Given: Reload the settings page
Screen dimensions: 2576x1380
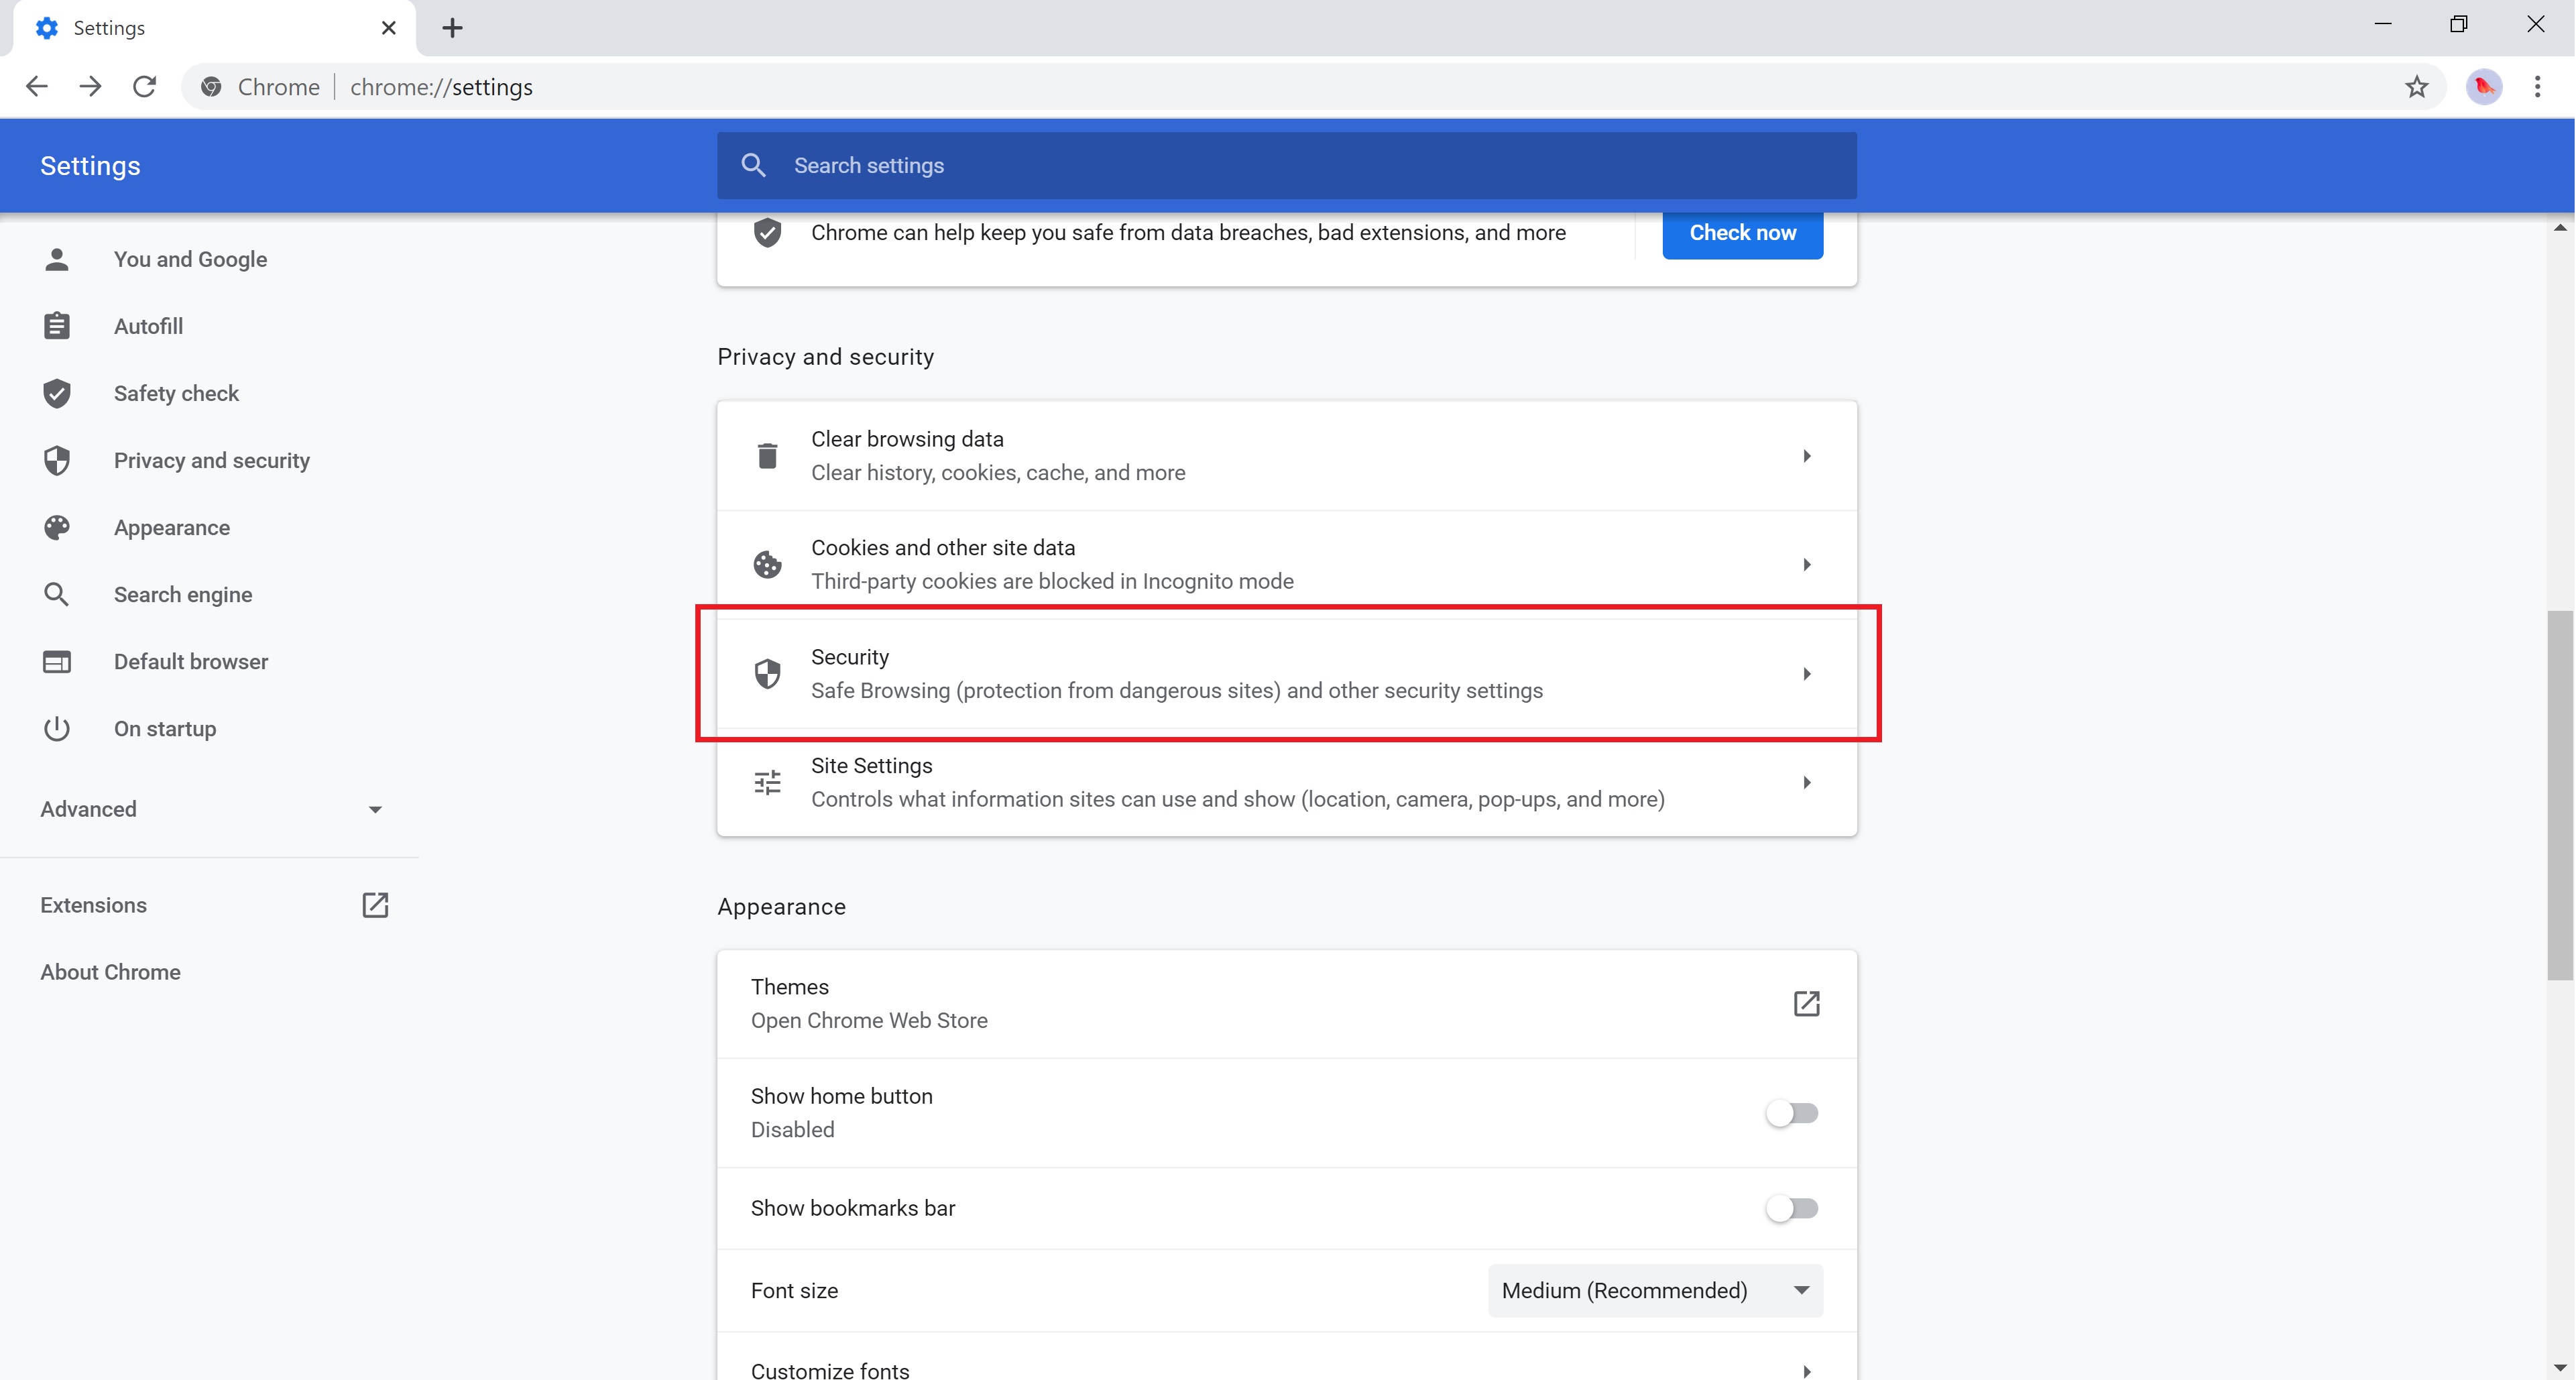Looking at the screenshot, I should click(x=145, y=87).
